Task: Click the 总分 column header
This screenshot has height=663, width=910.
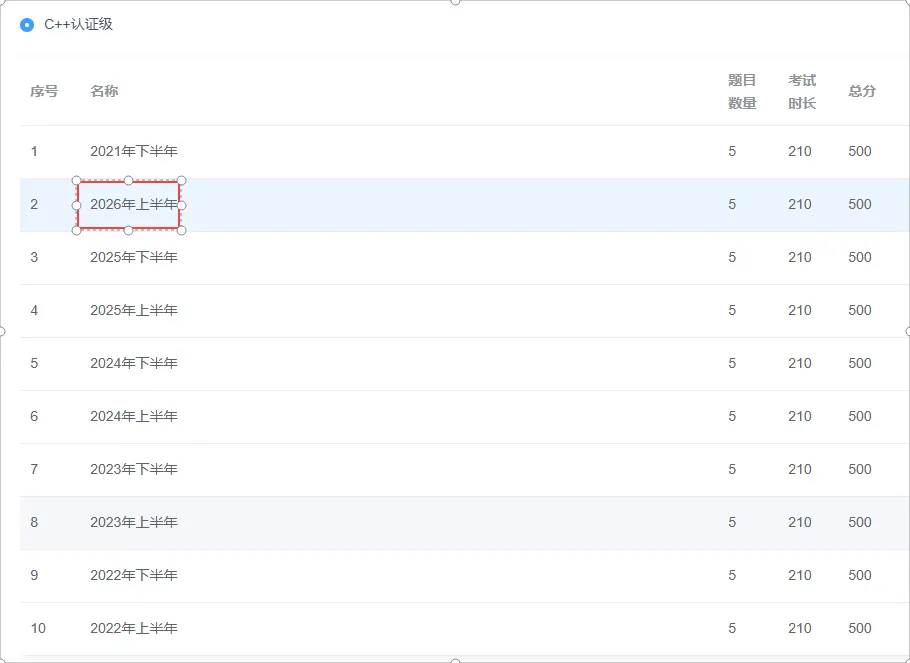Action: (x=862, y=91)
